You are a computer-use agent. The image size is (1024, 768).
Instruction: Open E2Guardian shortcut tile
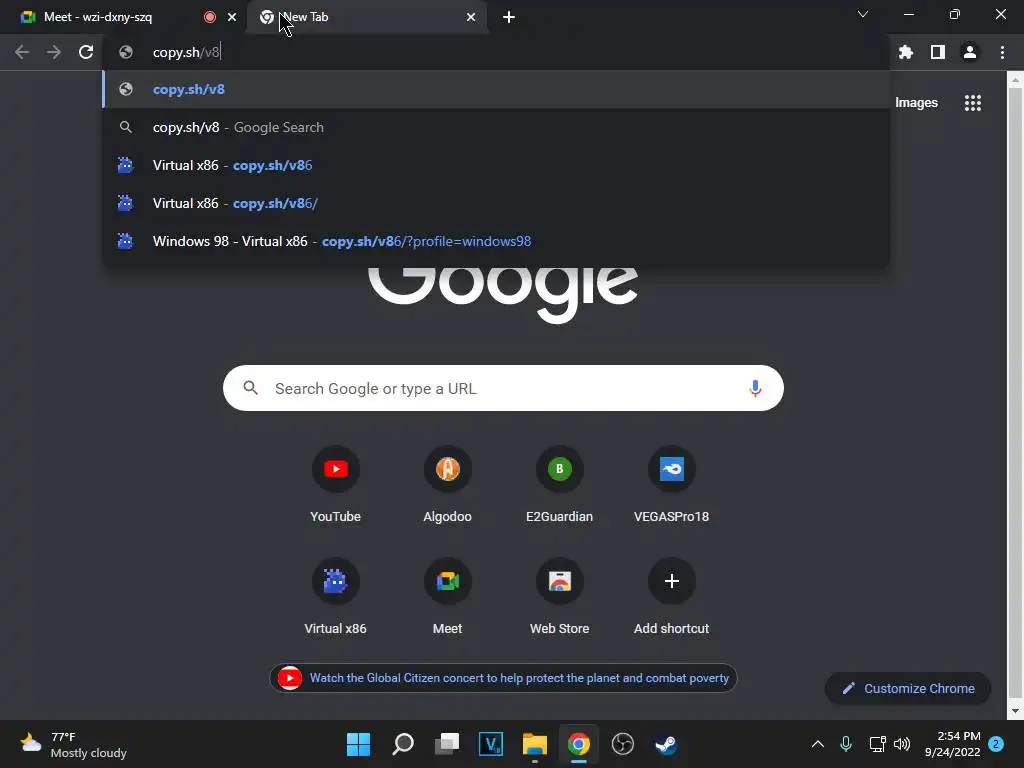click(560, 485)
